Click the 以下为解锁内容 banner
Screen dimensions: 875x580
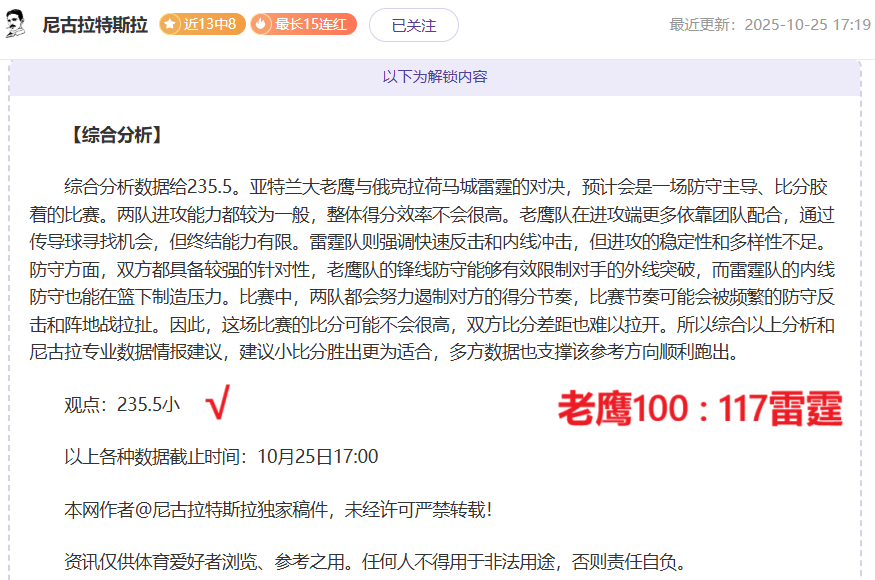click(x=435, y=76)
